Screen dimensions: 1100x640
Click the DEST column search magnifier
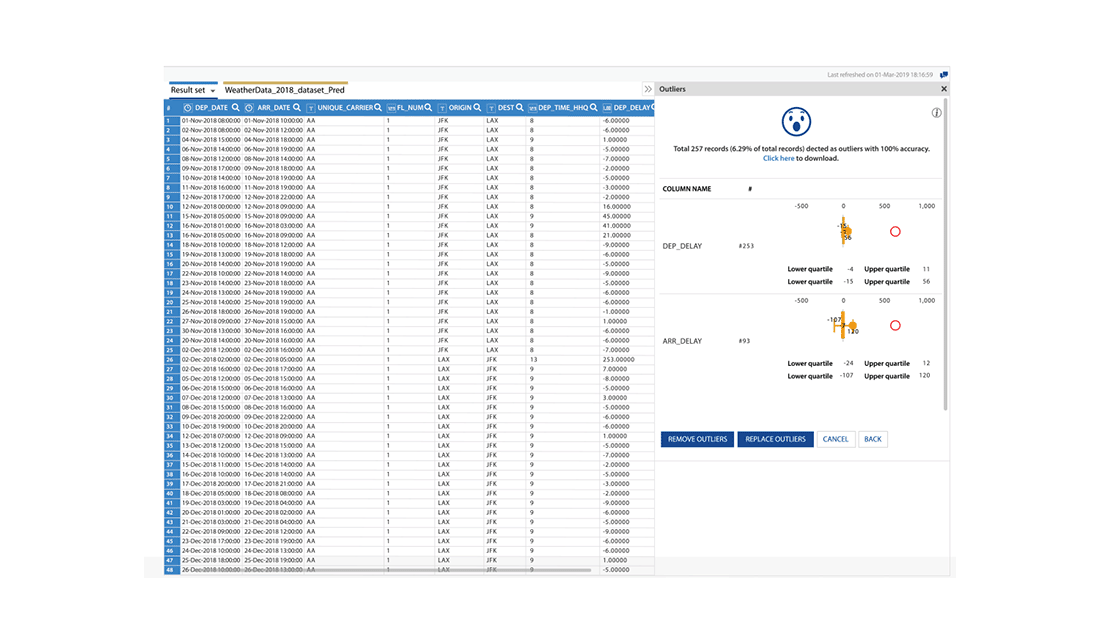[x=520, y=107]
